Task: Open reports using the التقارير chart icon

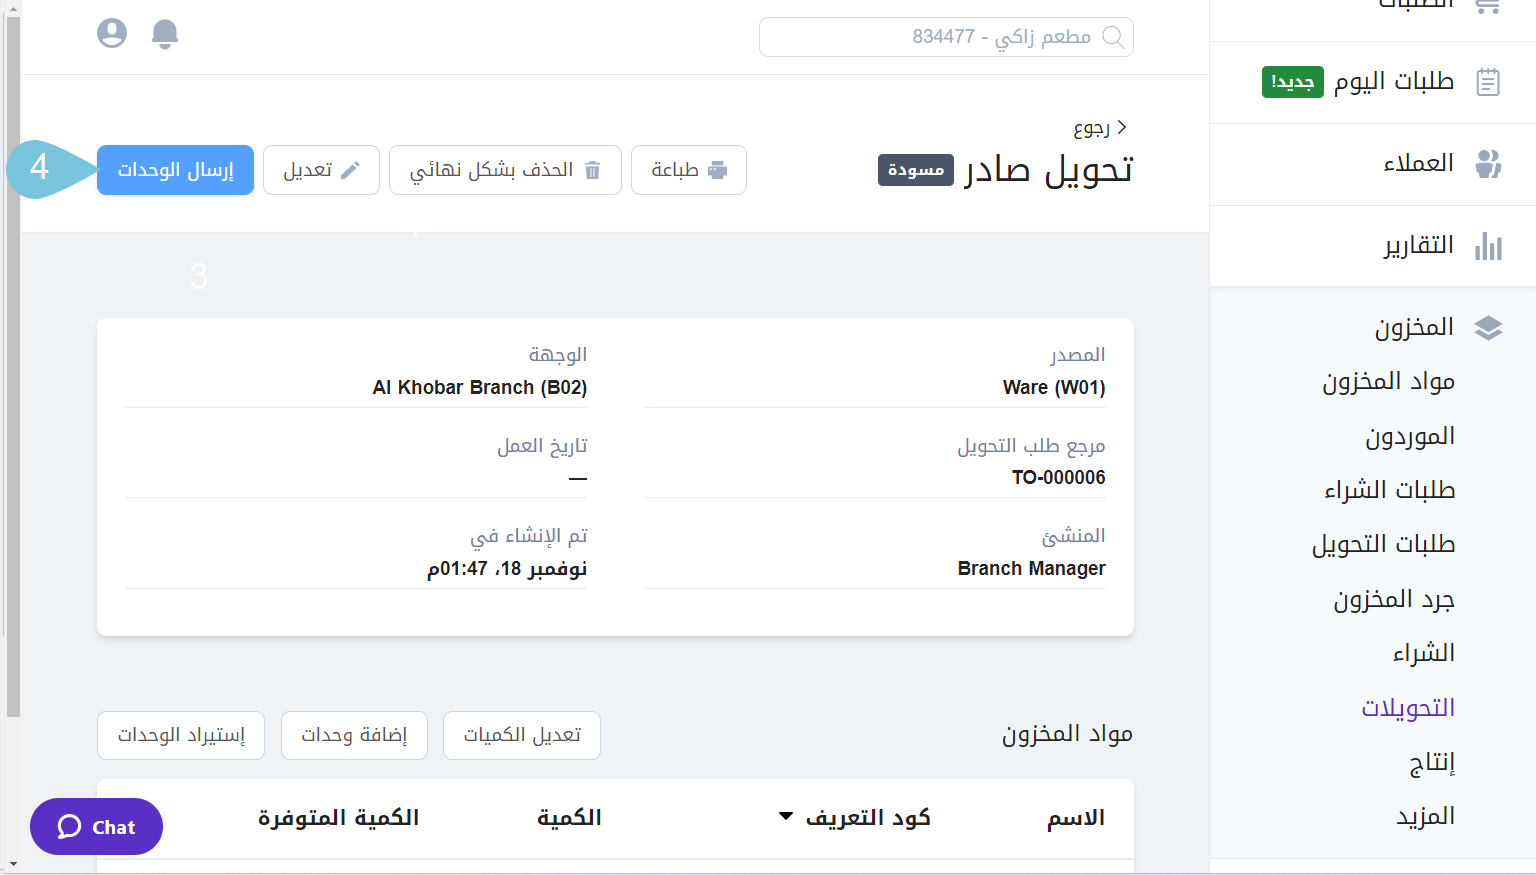Action: point(1490,245)
